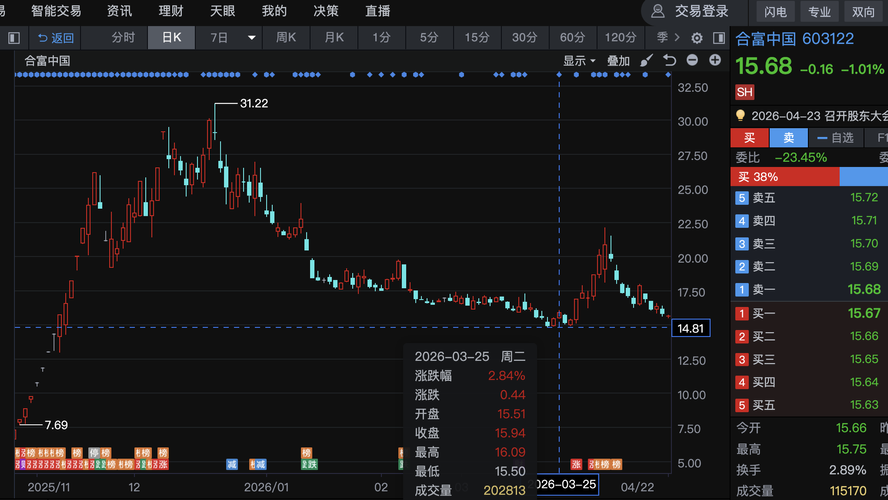Select the 30分 interval tab
Image resolution: width=888 pixels, height=500 pixels.
pyautogui.click(x=524, y=38)
